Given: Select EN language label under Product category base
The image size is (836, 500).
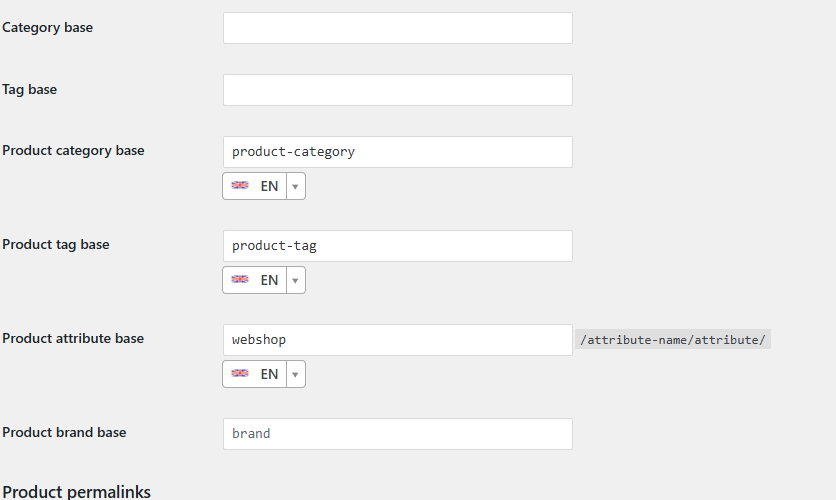Looking at the screenshot, I should (269, 186).
